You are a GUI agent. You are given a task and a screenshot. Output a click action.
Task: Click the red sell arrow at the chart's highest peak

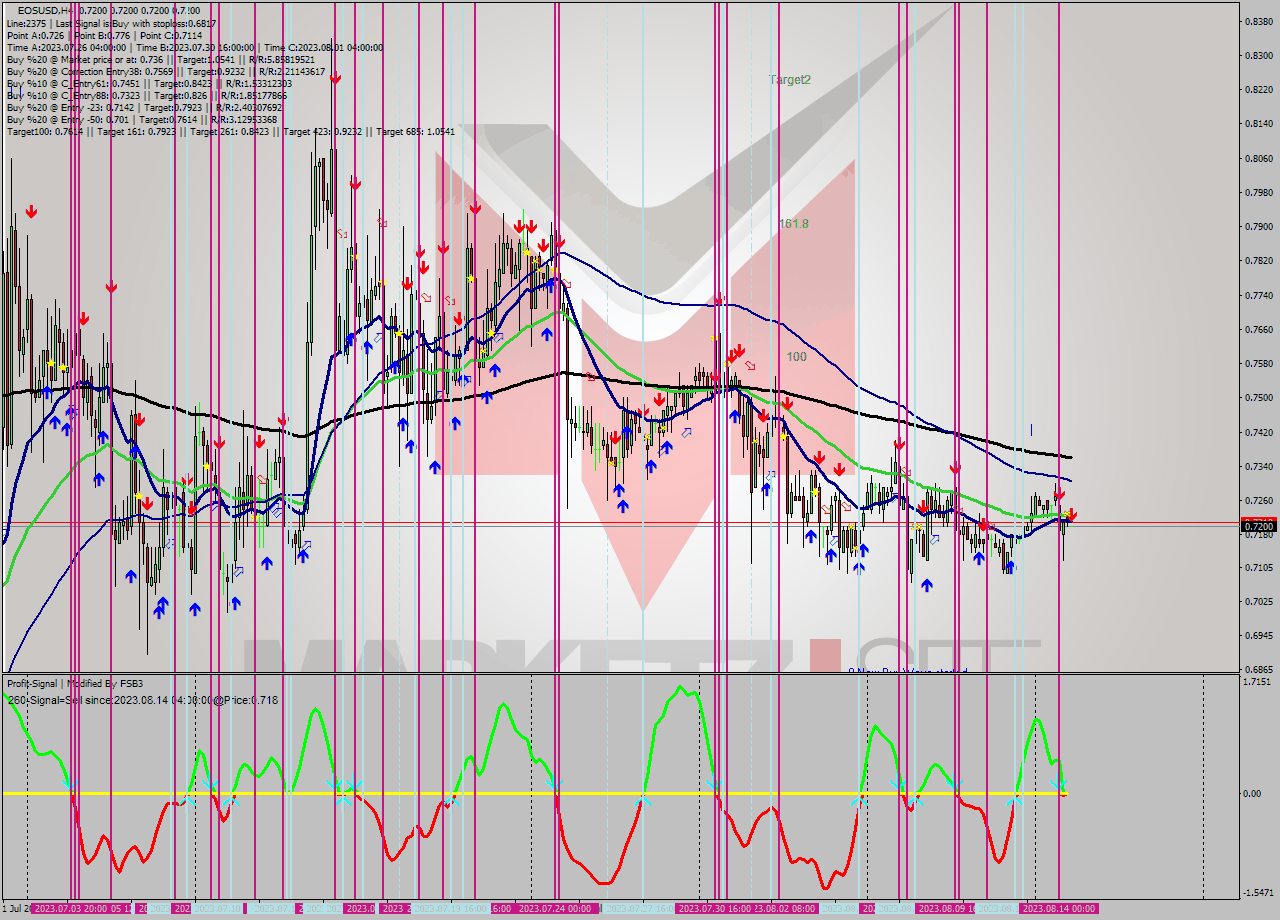336,77
